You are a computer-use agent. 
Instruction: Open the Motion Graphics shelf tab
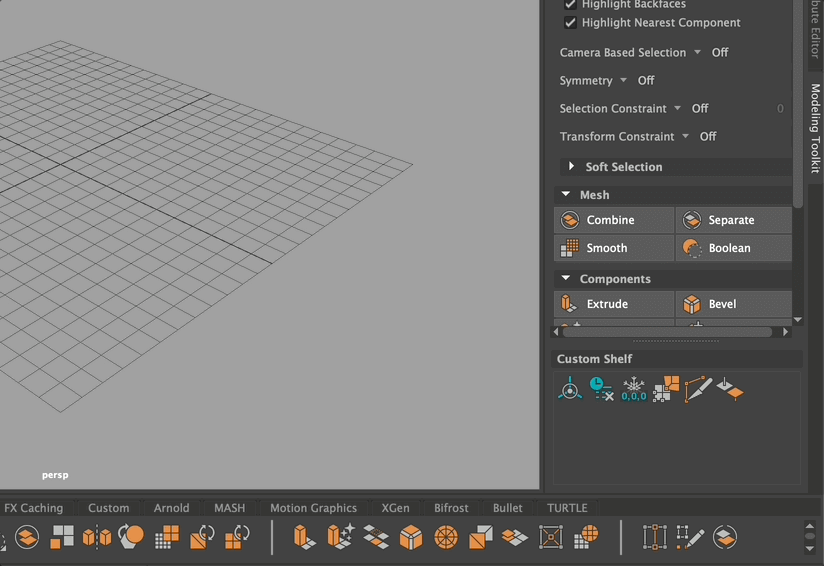[313, 508]
